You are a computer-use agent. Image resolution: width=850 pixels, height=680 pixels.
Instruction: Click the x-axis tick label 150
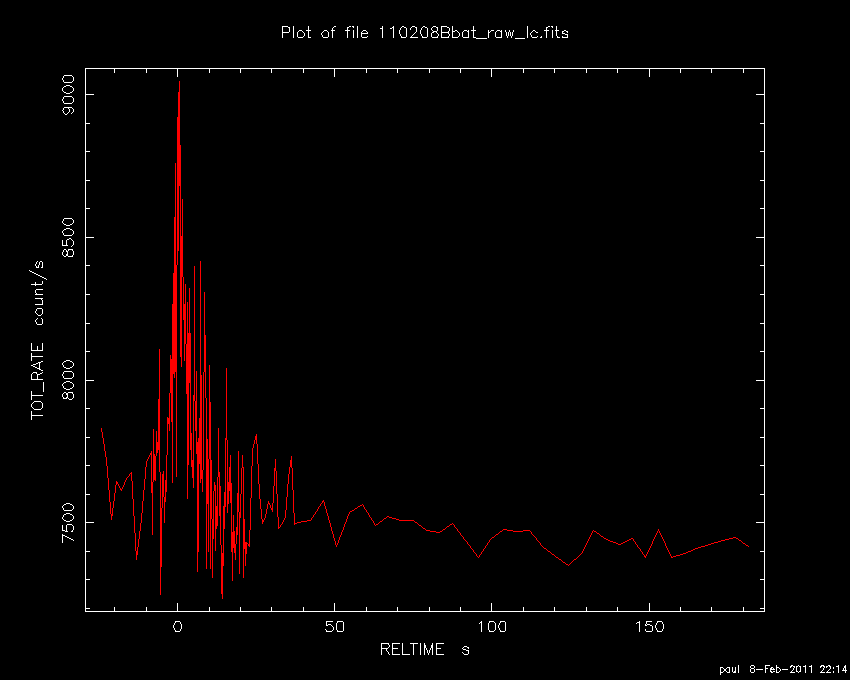click(649, 627)
